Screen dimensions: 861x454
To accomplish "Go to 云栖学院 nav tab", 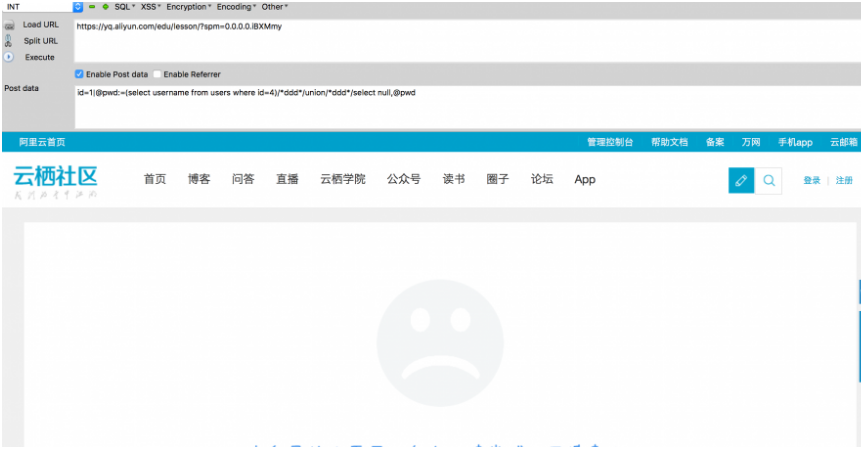I will pos(343,179).
